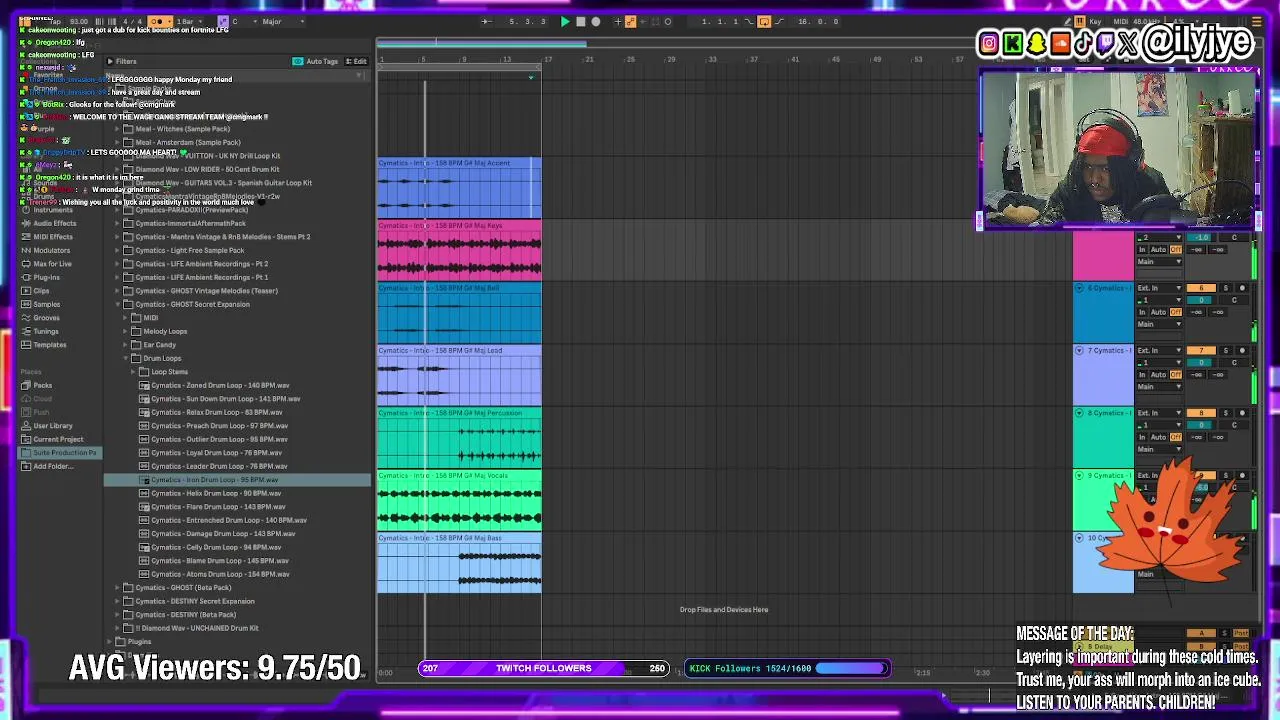Open the 1 Bar quantization menu
This screenshot has height=720, width=1280.
pos(187,21)
